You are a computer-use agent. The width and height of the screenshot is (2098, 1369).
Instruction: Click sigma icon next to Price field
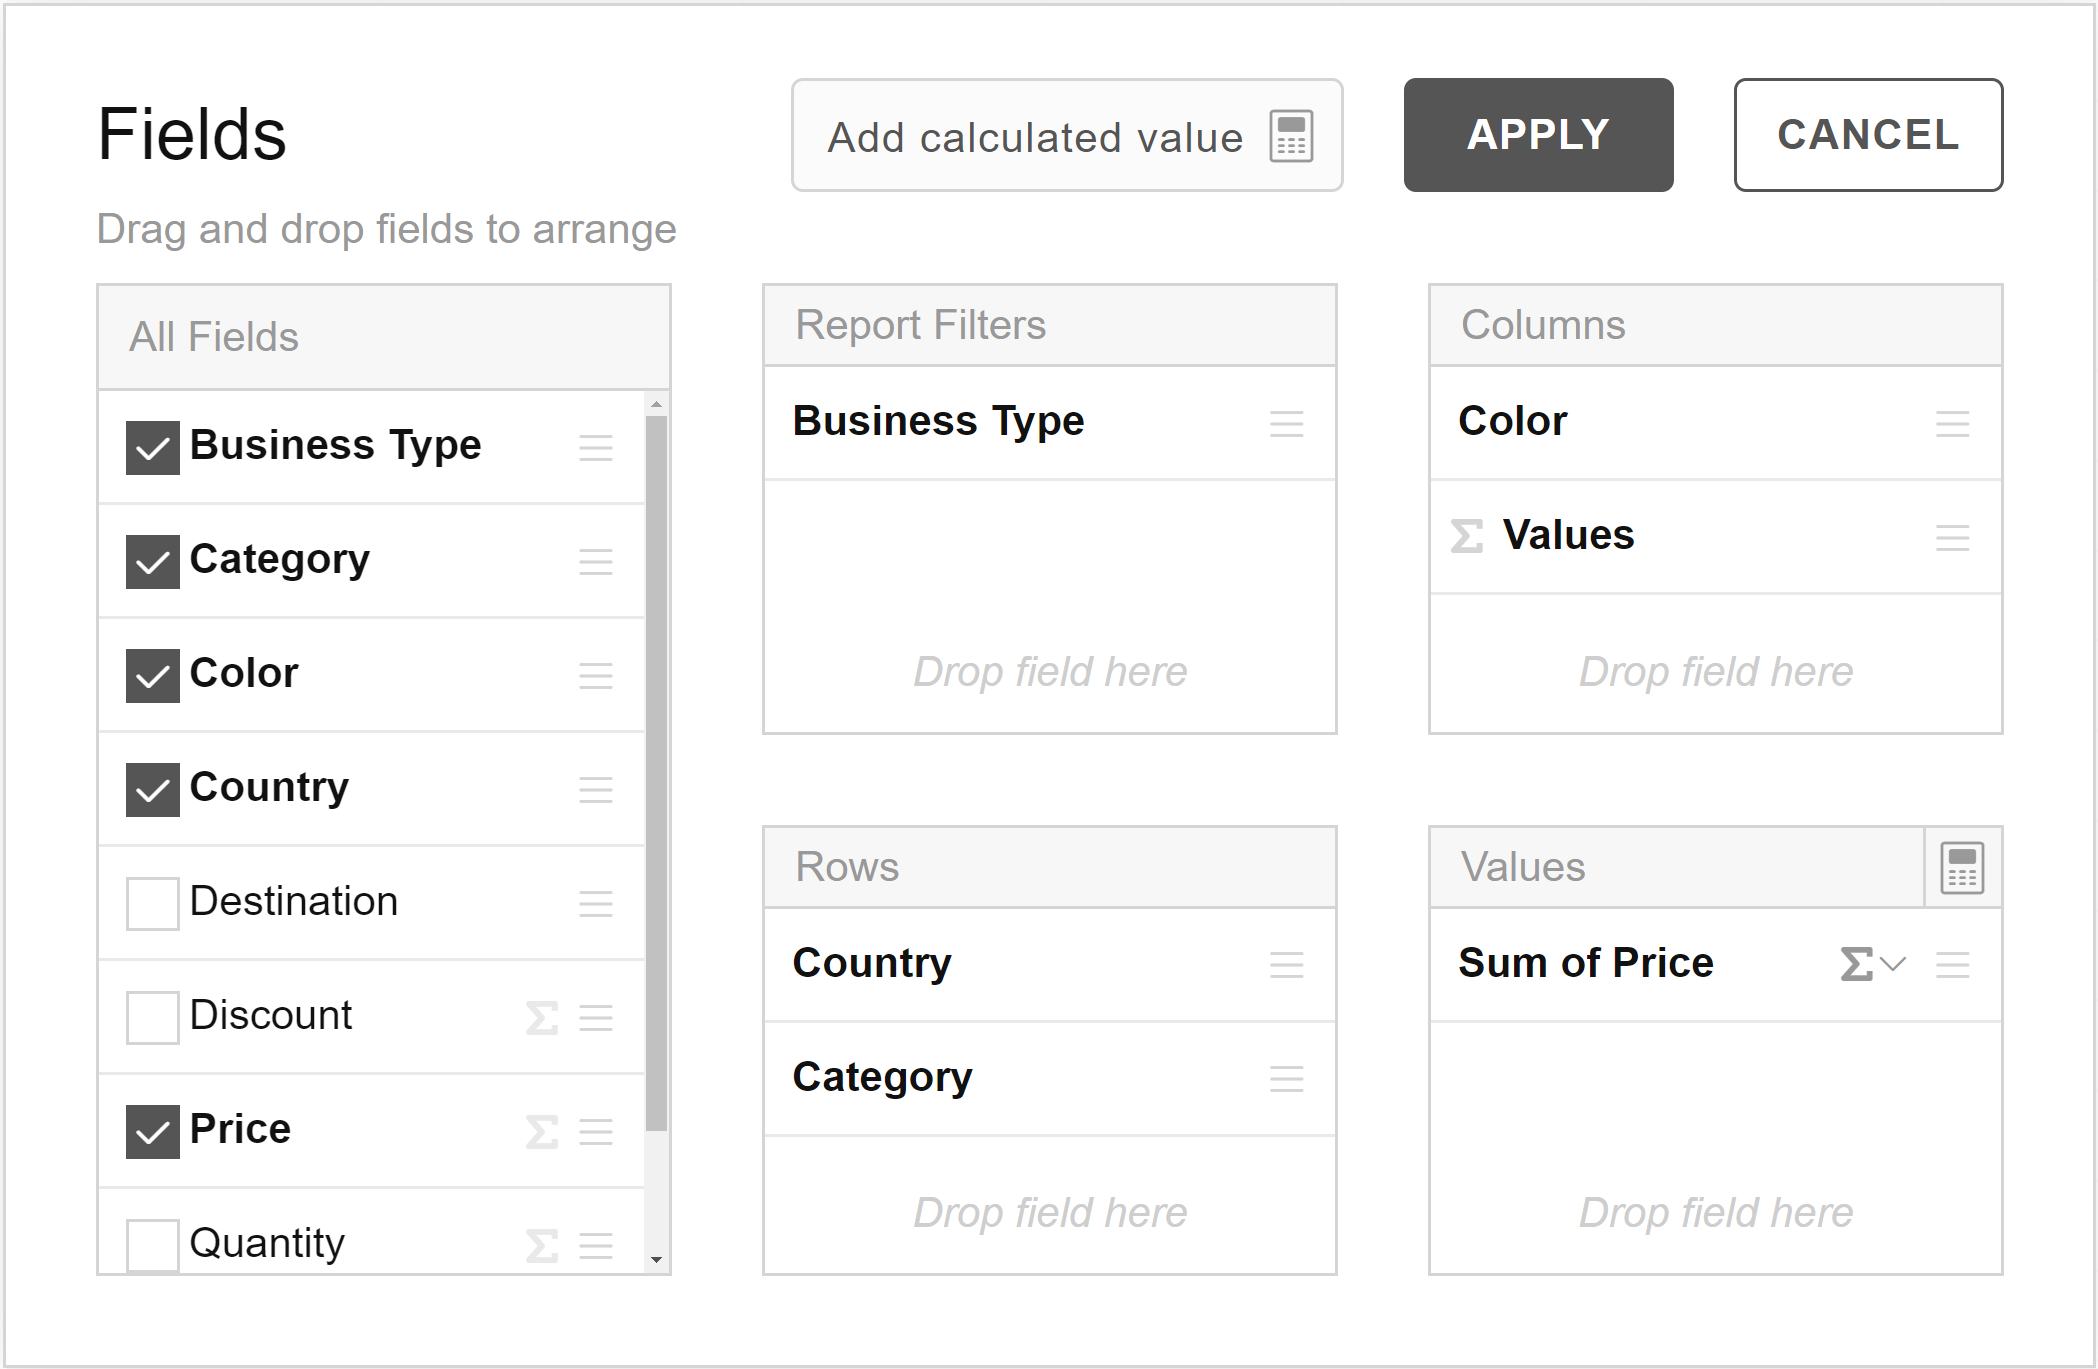542,1132
